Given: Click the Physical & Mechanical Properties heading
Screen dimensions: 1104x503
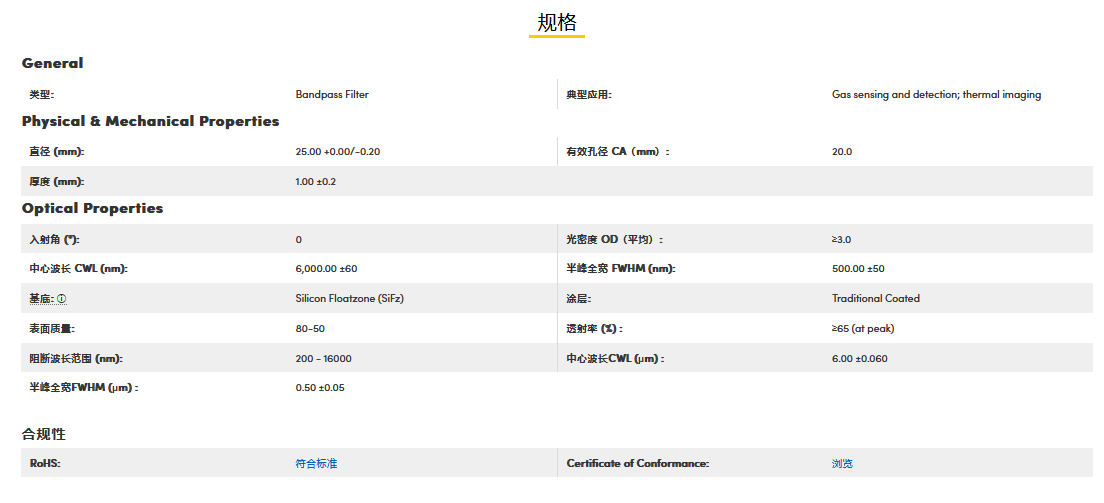Looking at the screenshot, I should 150,121.
